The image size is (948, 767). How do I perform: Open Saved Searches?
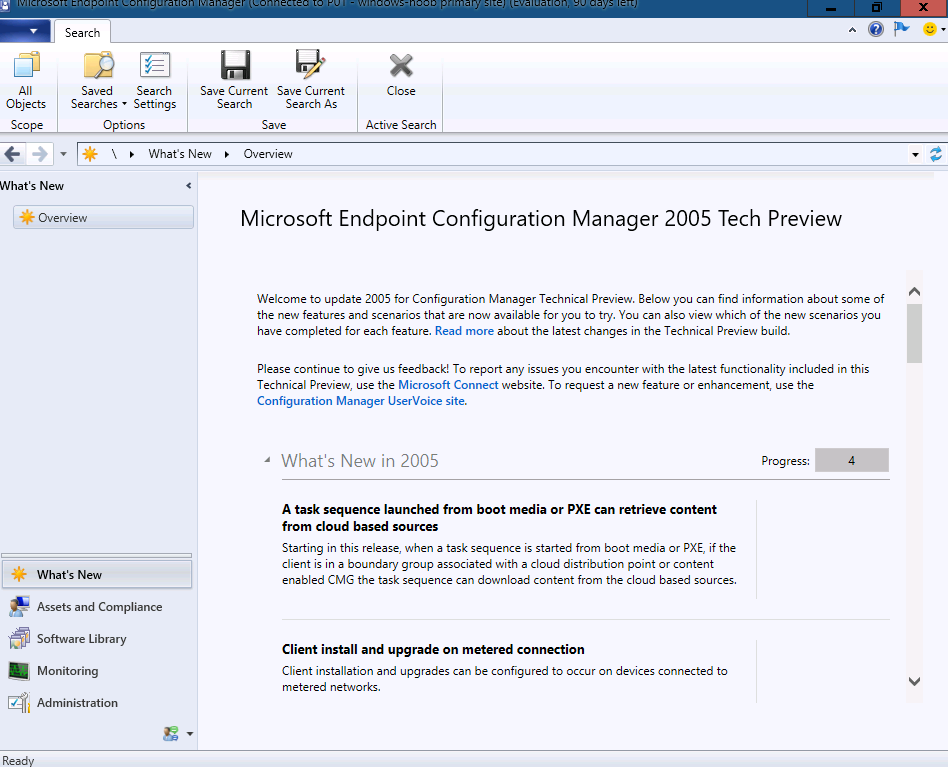pos(97,81)
